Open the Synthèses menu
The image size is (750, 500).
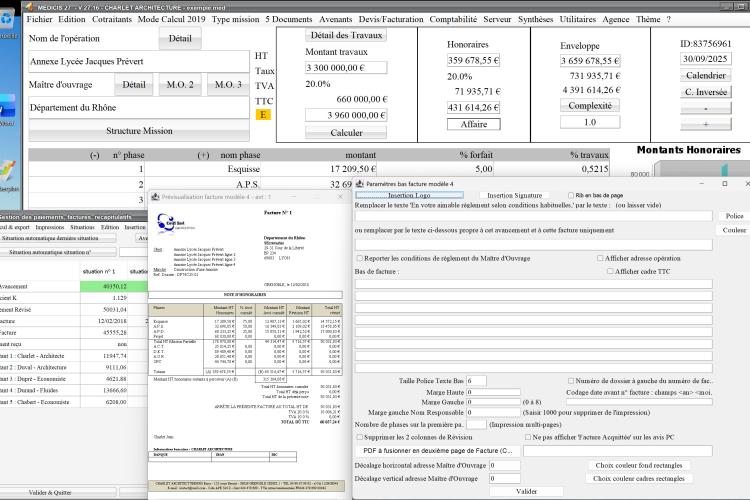pyautogui.click(x=535, y=20)
